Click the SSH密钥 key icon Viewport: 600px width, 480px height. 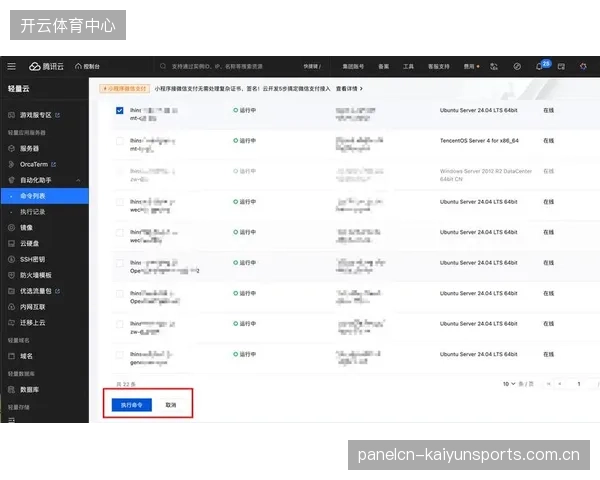click(x=11, y=259)
